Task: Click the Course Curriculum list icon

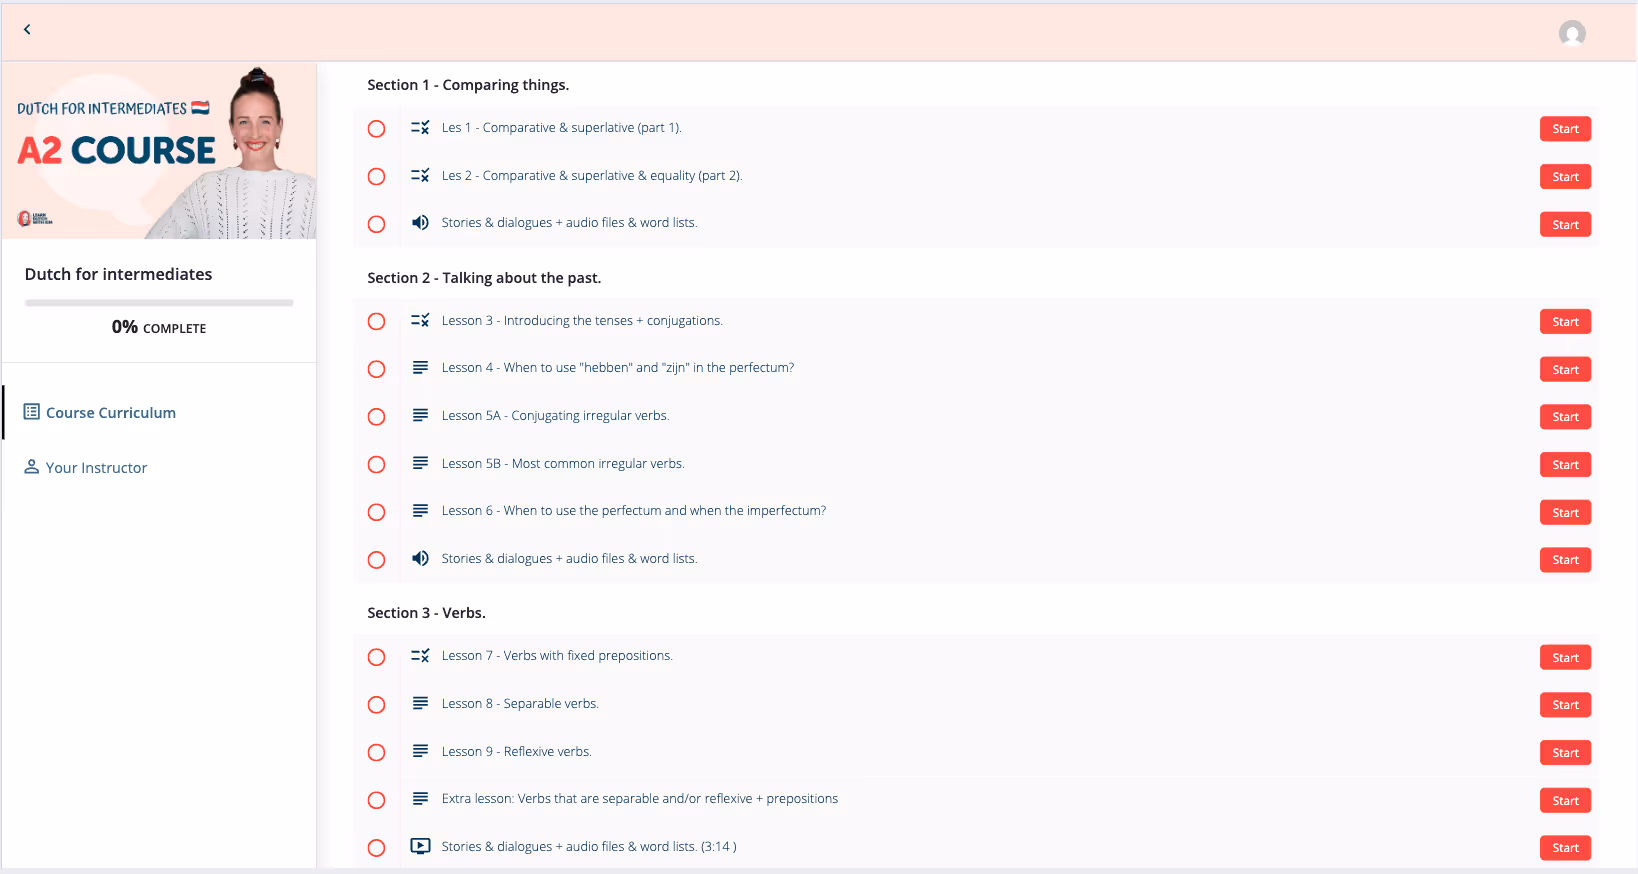Action: (x=32, y=412)
